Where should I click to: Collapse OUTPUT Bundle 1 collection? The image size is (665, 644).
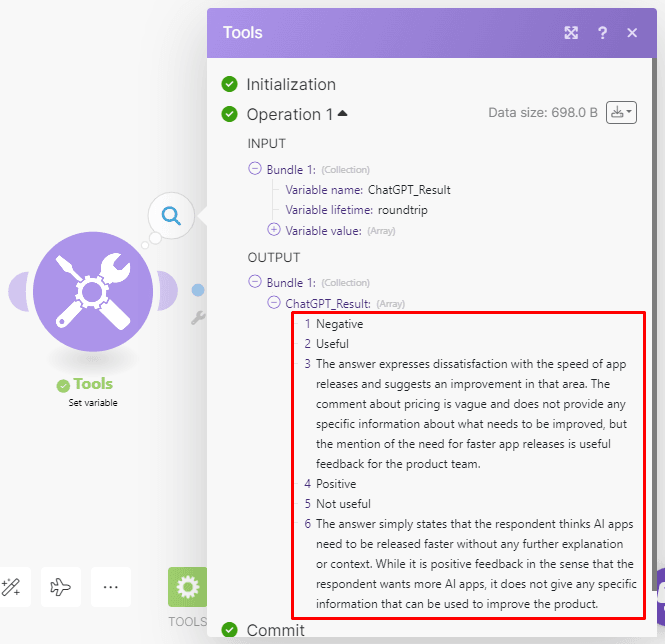(x=255, y=282)
